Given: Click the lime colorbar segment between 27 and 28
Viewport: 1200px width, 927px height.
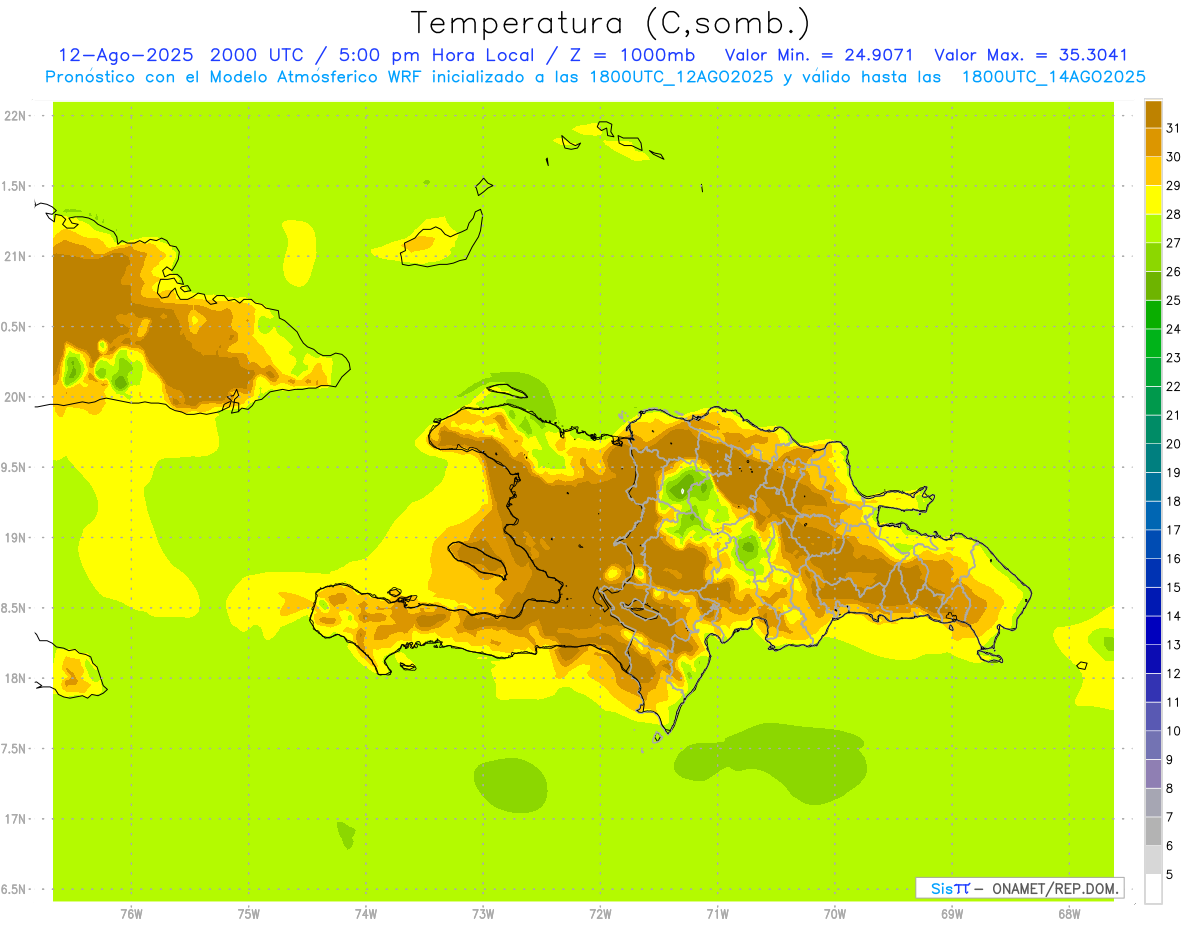Looking at the screenshot, I should [x=1153, y=228].
